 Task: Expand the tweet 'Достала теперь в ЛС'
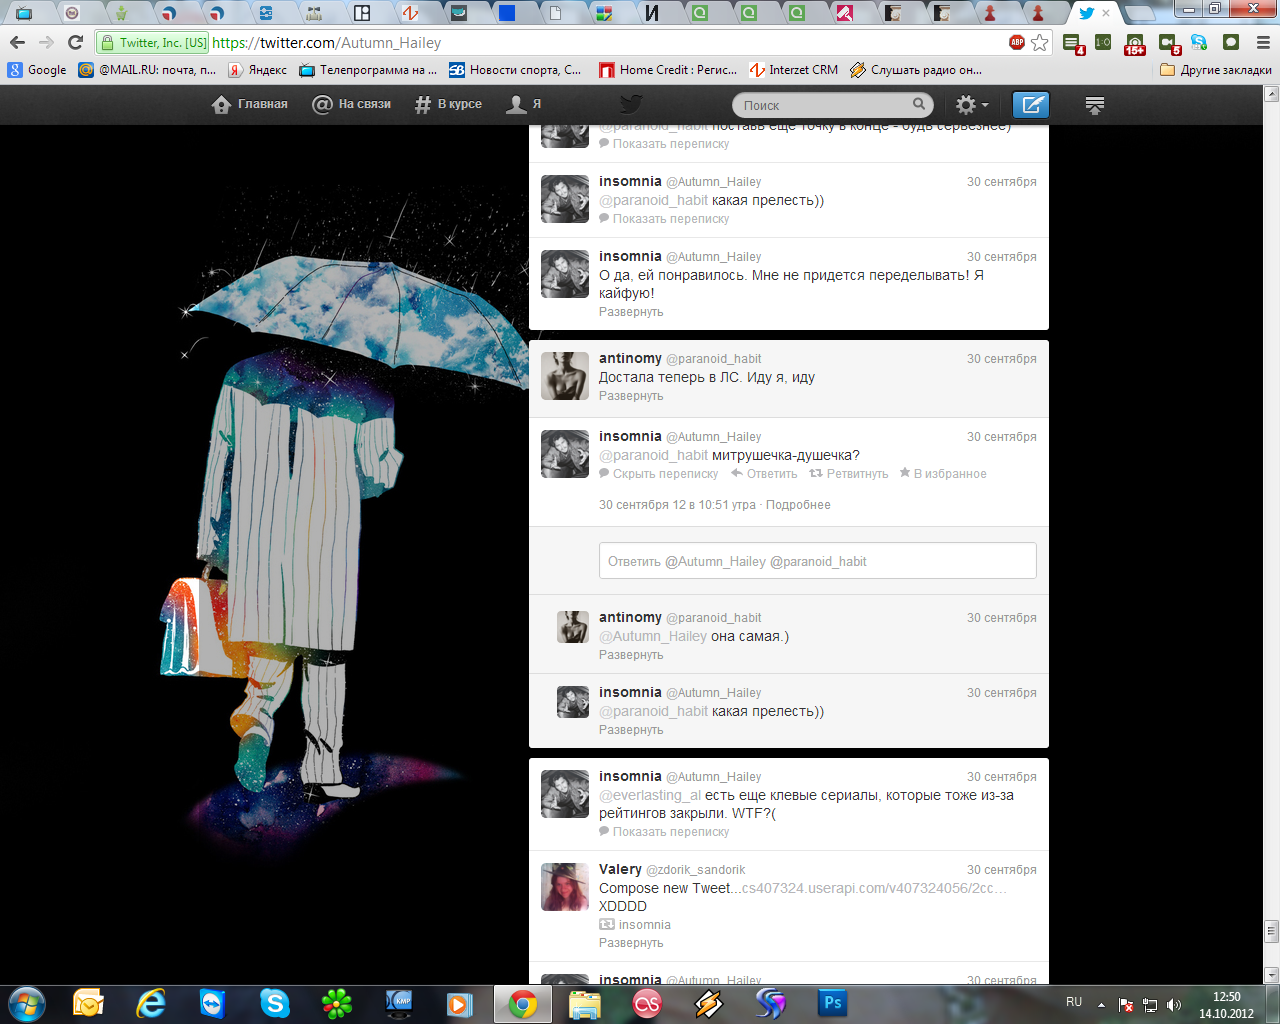click(631, 396)
